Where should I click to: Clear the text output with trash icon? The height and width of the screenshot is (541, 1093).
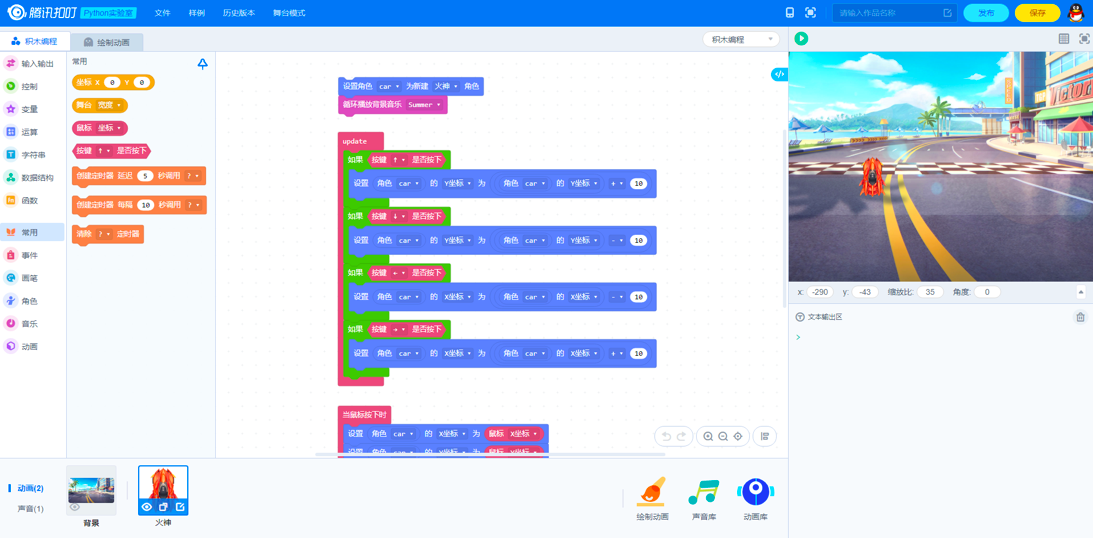click(x=1080, y=317)
